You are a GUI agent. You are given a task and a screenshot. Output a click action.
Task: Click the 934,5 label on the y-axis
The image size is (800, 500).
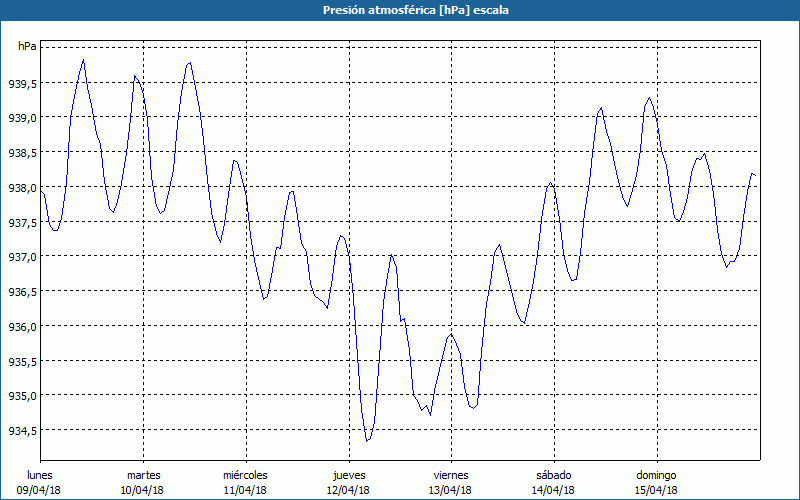click(21, 431)
